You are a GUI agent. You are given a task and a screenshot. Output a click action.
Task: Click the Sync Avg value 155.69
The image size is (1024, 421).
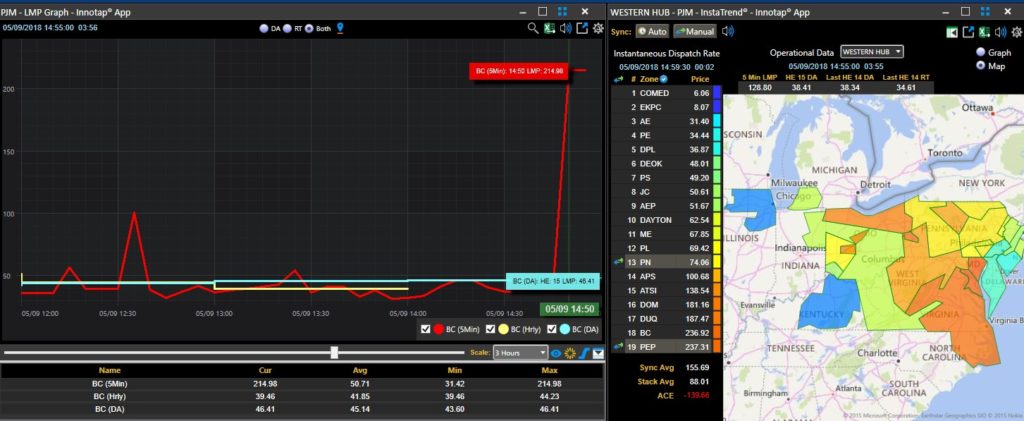pyautogui.click(x=697, y=367)
